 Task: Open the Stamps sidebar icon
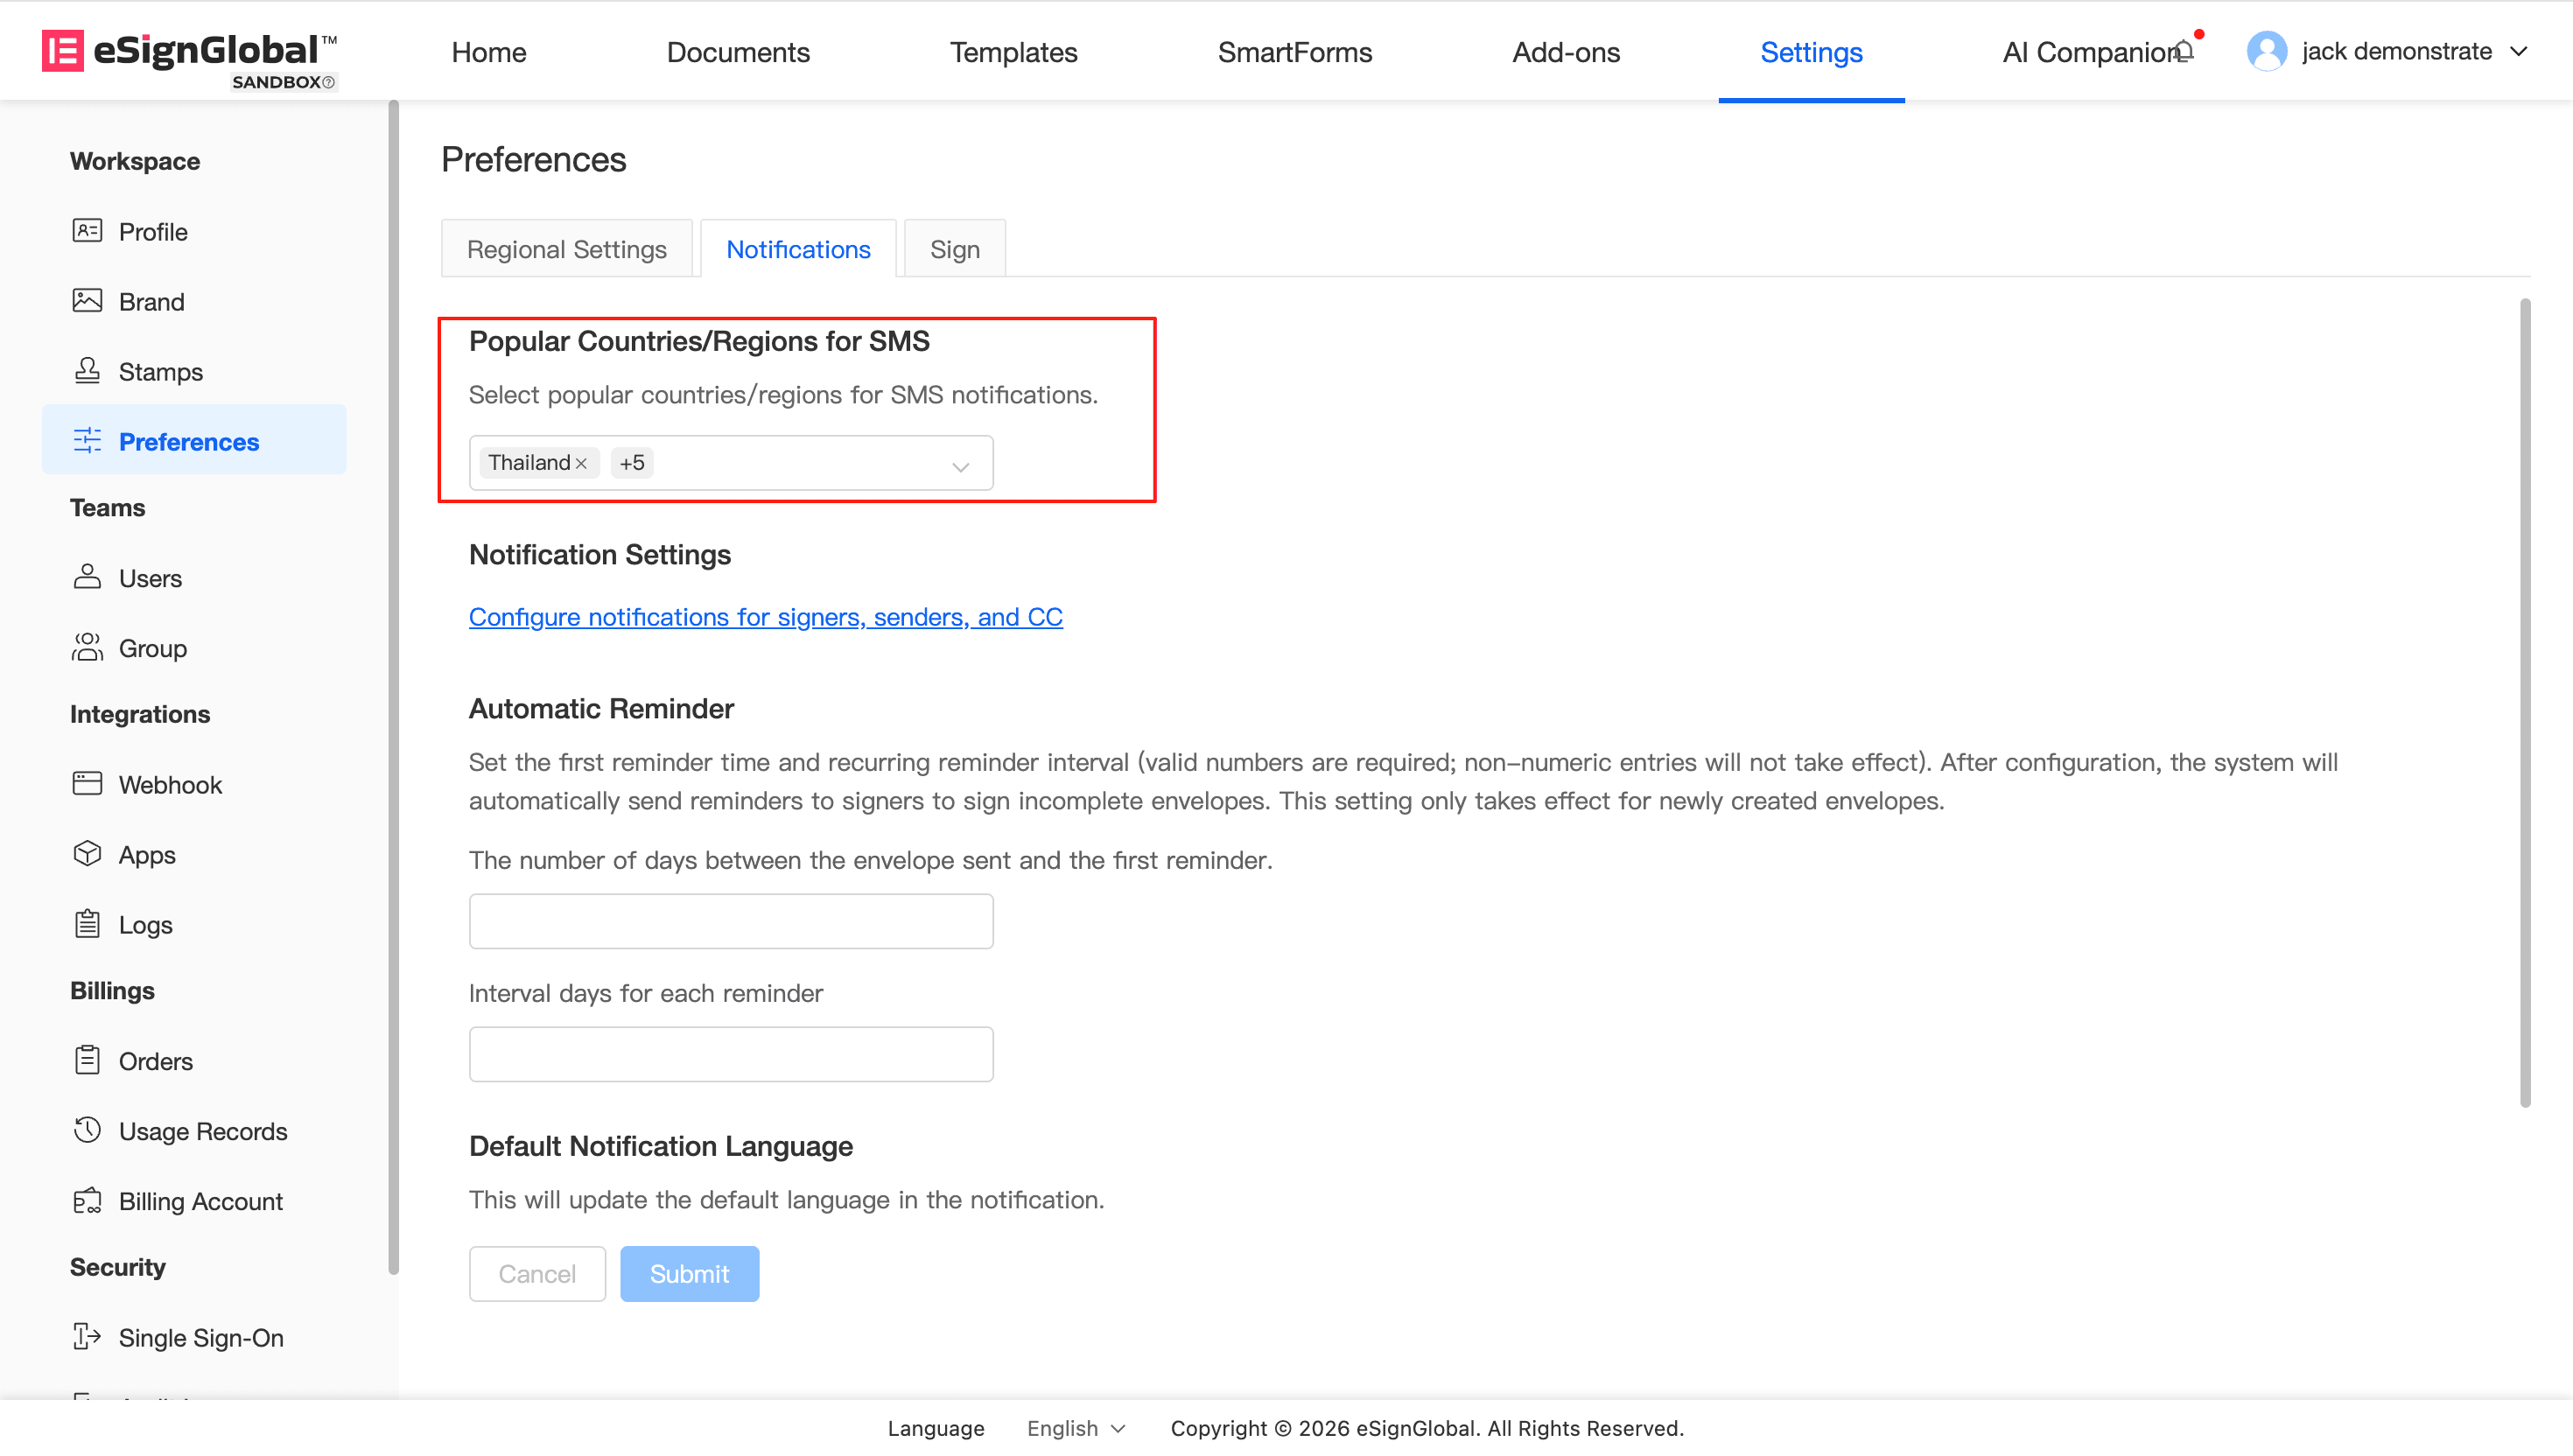pos(87,371)
